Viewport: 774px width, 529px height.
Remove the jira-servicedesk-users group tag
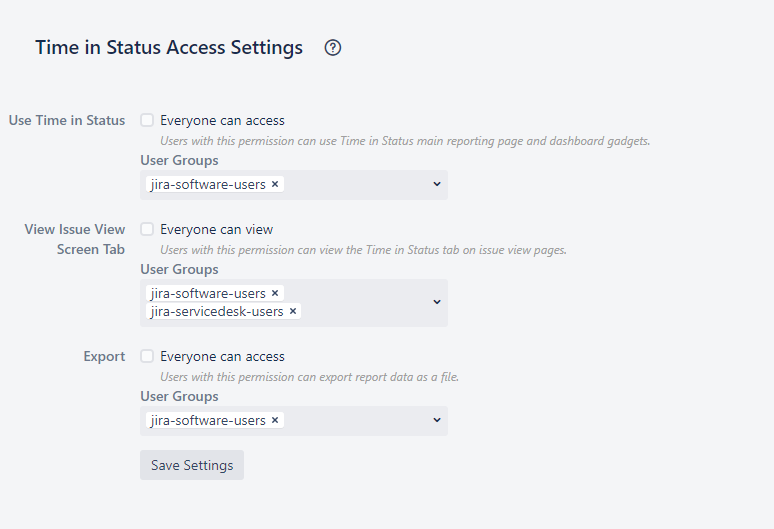[x=293, y=311]
